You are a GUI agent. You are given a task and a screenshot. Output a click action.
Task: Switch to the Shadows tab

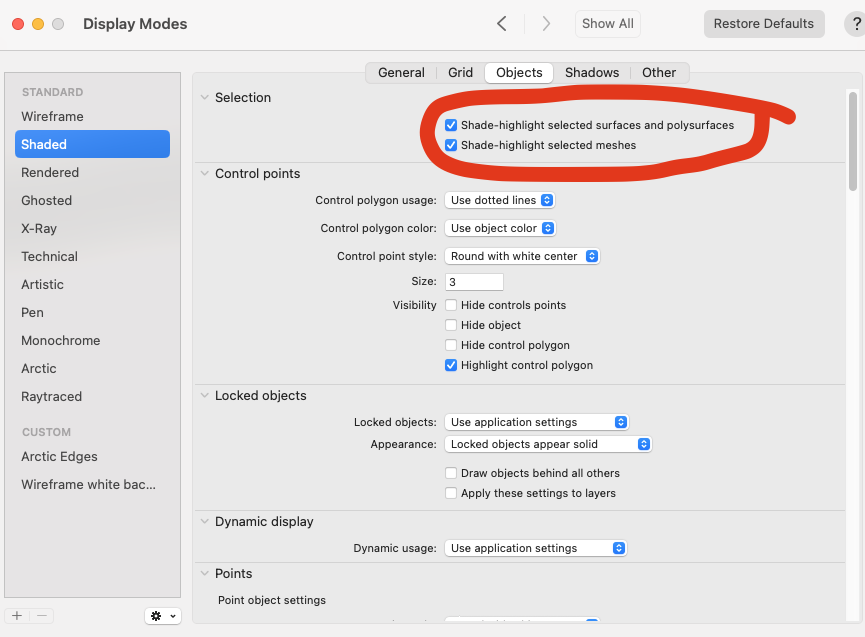pos(592,73)
